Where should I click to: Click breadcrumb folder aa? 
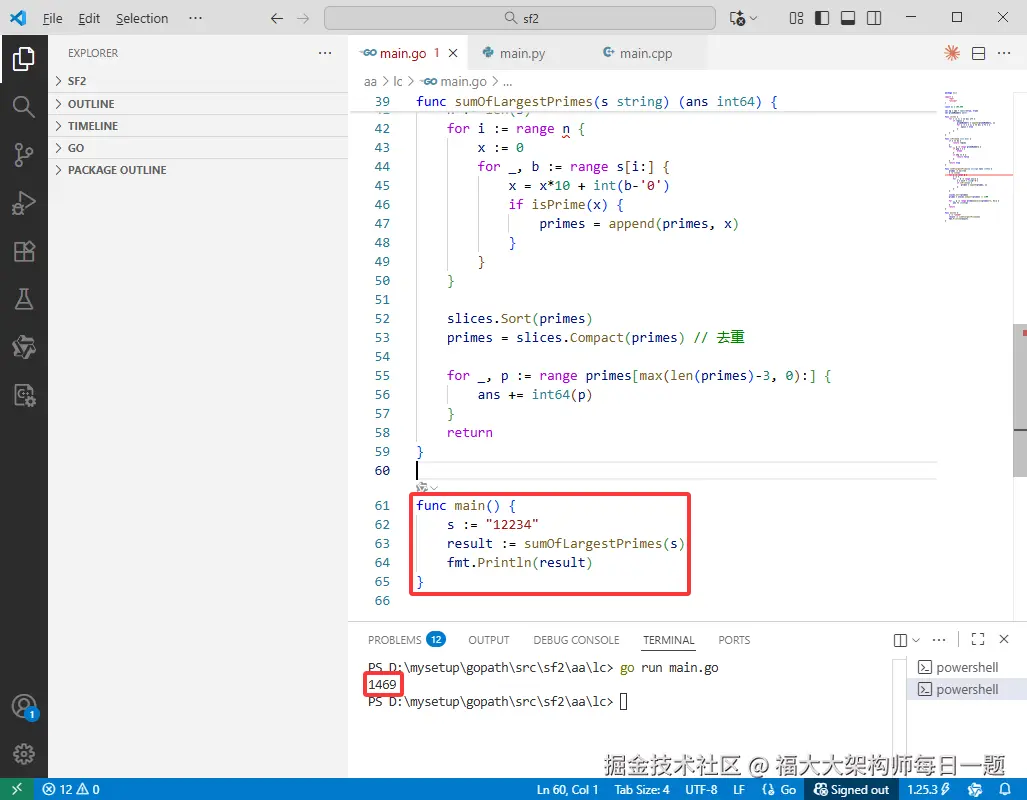click(370, 81)
